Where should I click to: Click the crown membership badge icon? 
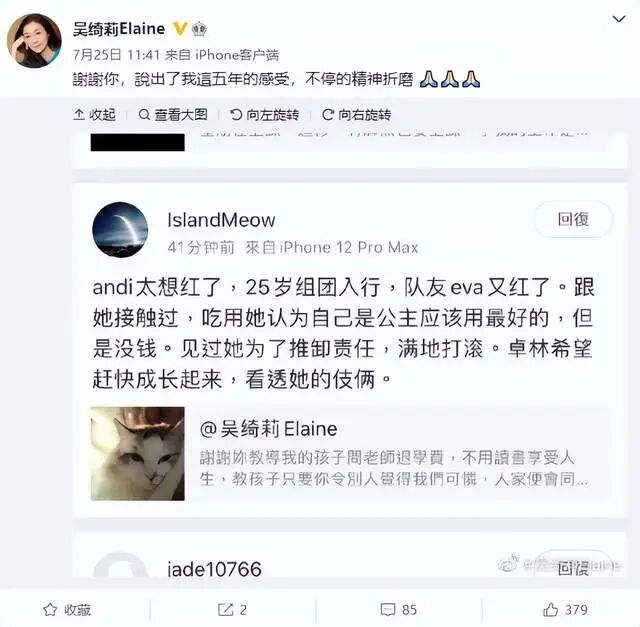pos(199,29)
